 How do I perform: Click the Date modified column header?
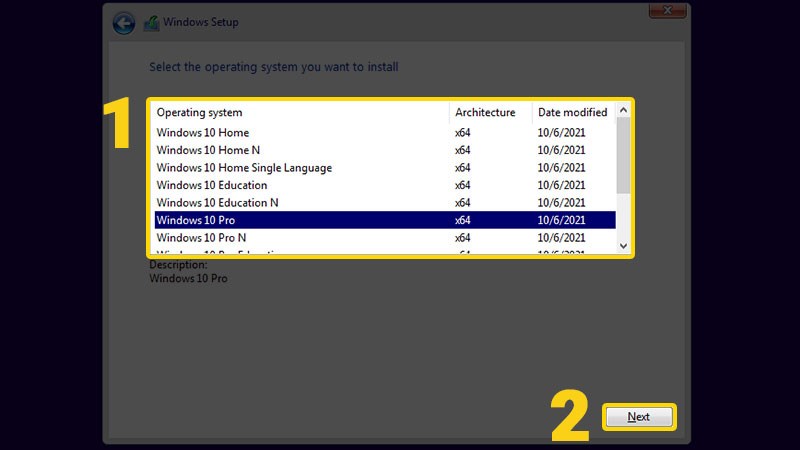[x=573, y=112]
